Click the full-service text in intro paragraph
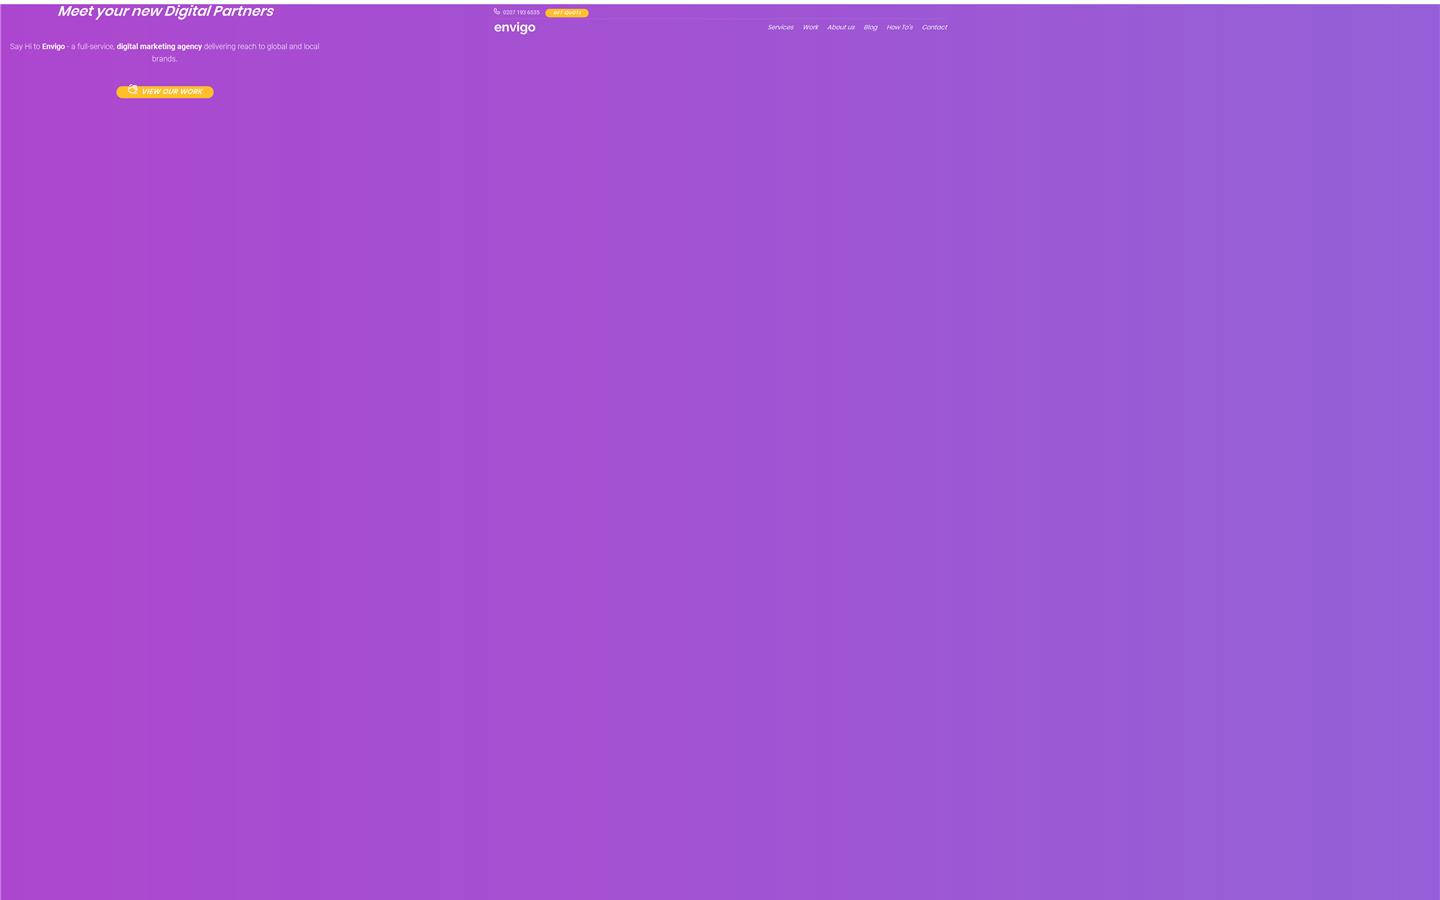 95,47
